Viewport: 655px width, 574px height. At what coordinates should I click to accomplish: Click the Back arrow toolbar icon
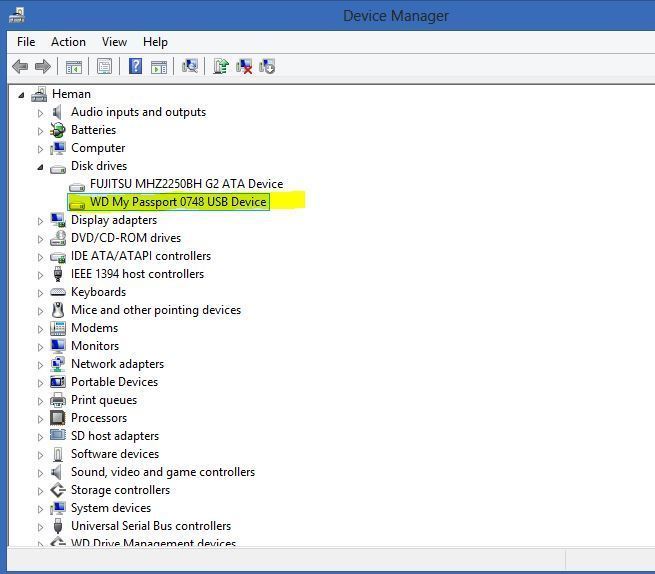tap(20, 66)
